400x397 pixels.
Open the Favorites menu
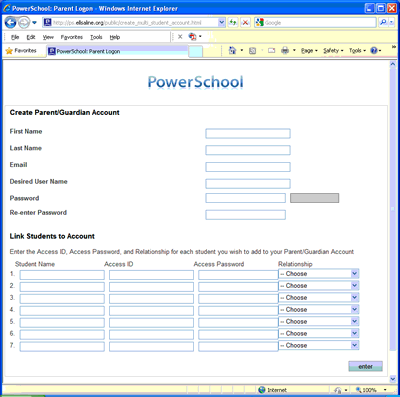coord(72,37)
